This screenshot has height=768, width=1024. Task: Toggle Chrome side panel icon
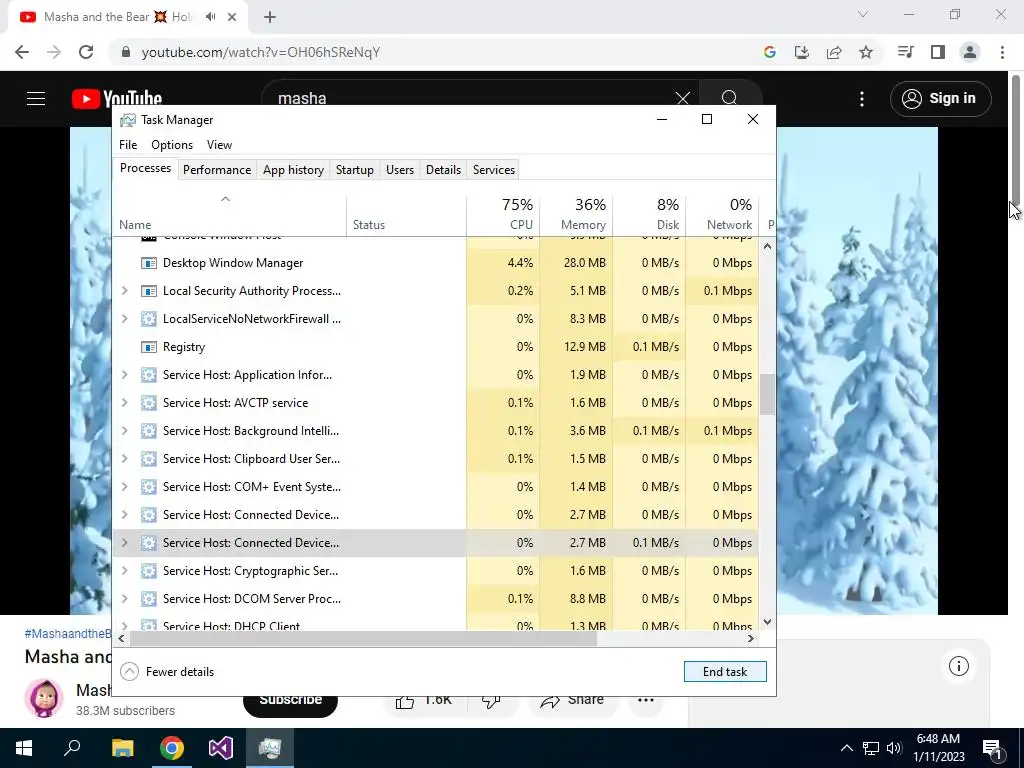point(938,52)
